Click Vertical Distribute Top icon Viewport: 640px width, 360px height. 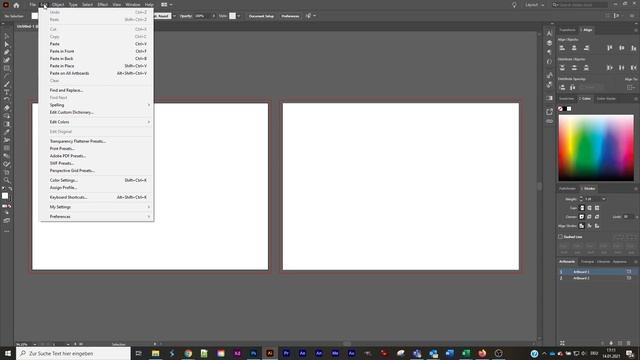(562, 67)
